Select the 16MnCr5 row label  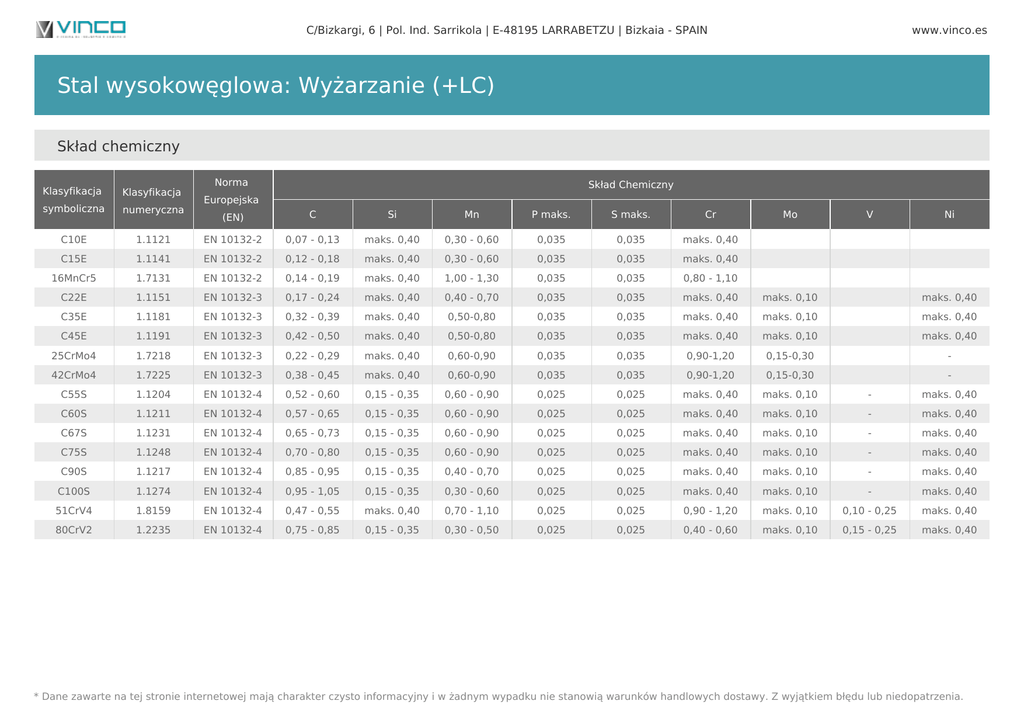[73, 278]
